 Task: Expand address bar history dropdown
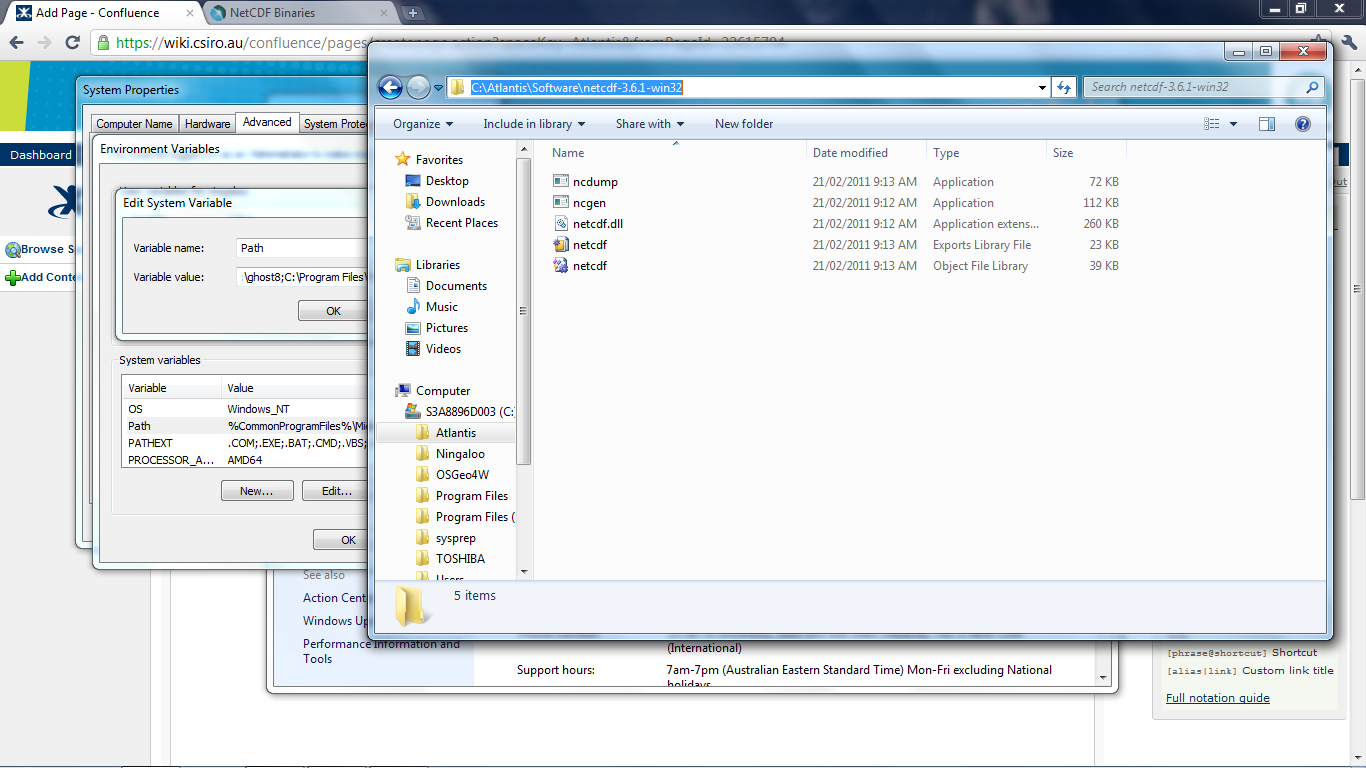tap(1043, 87)
